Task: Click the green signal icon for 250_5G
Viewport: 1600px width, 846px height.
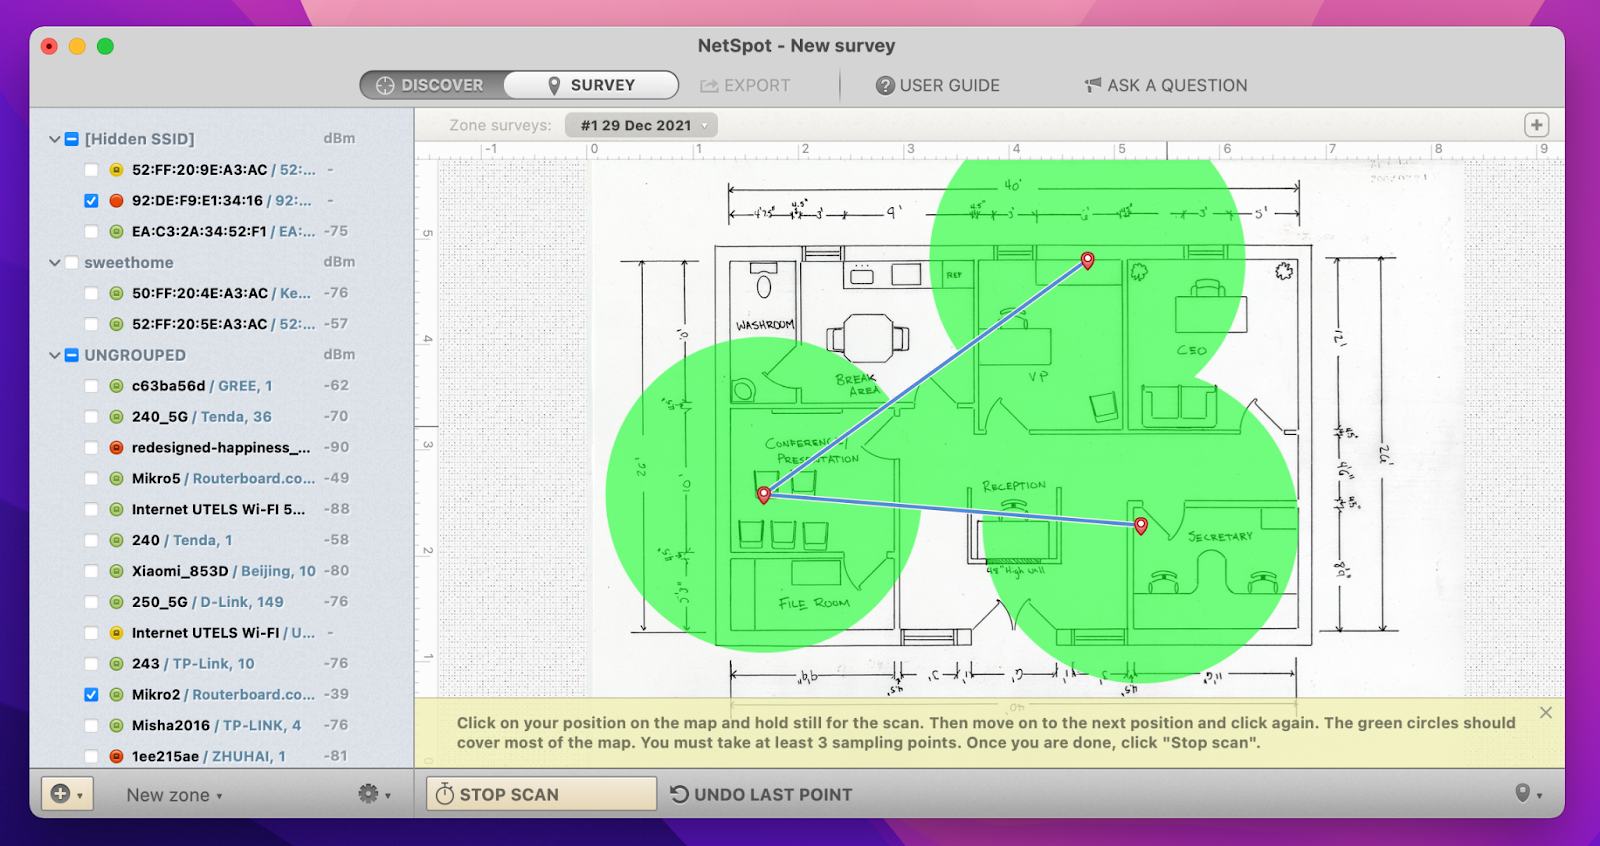Action: tap(116, 602)
